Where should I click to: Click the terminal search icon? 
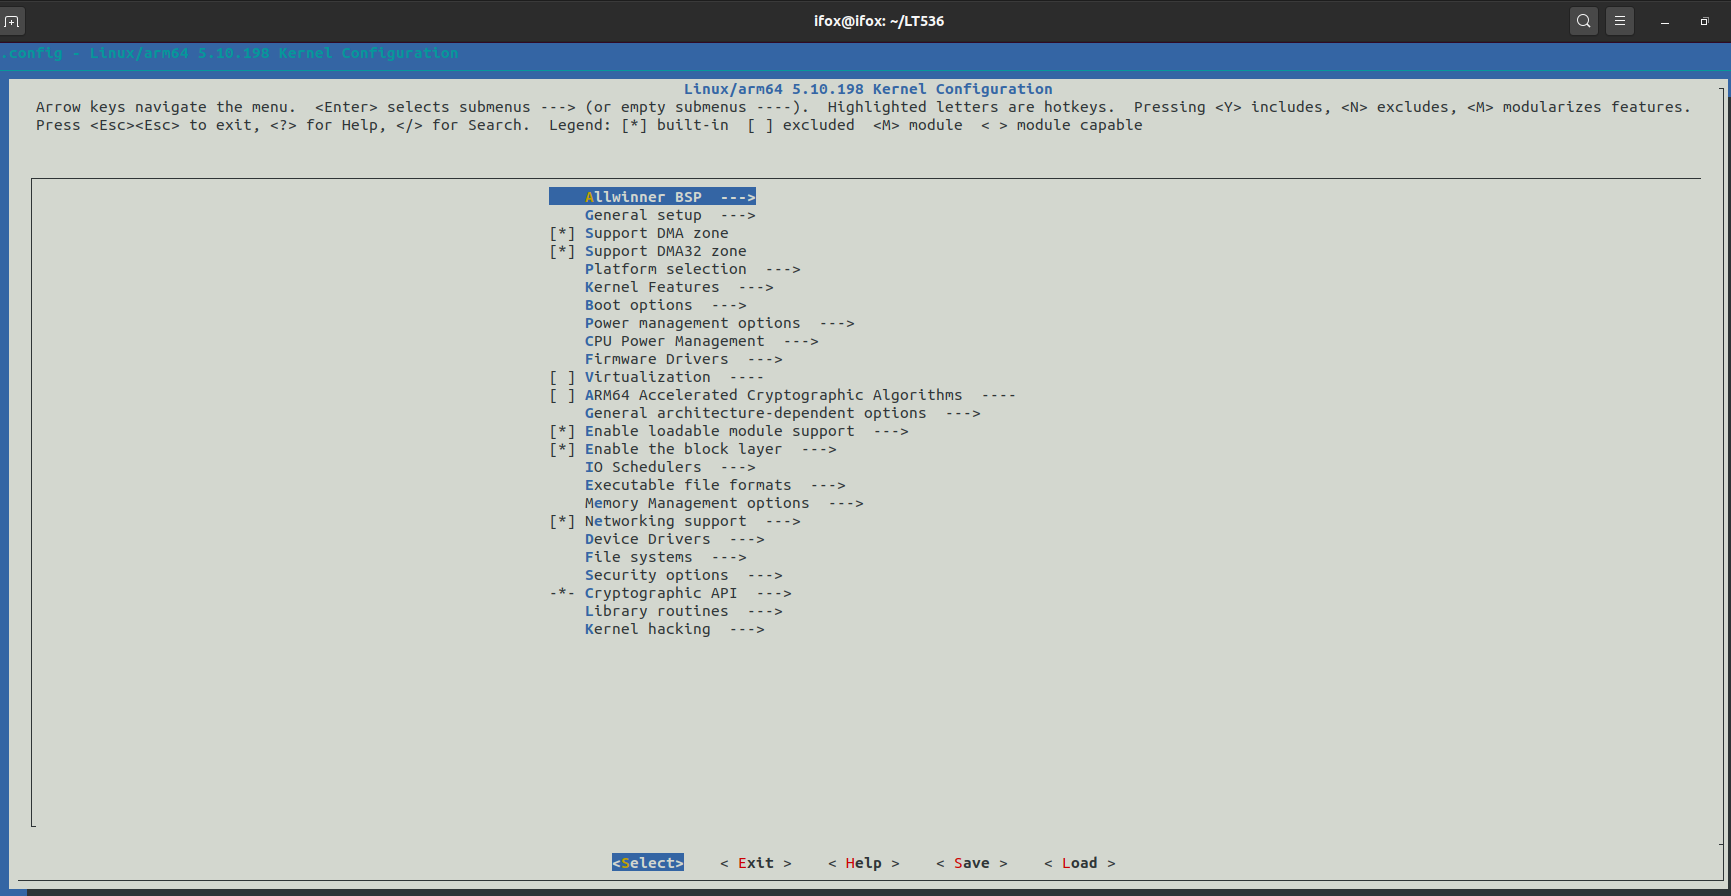[1584, 21]
